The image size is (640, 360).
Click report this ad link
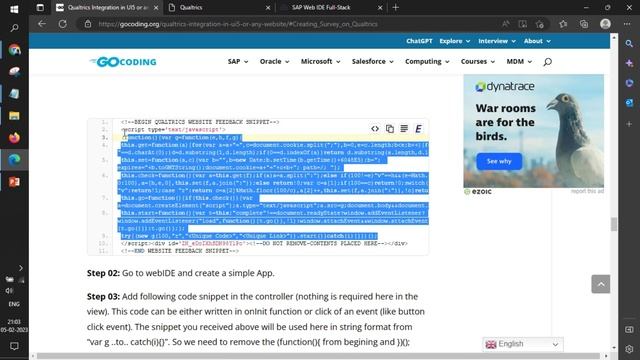(x=587, y=191)
